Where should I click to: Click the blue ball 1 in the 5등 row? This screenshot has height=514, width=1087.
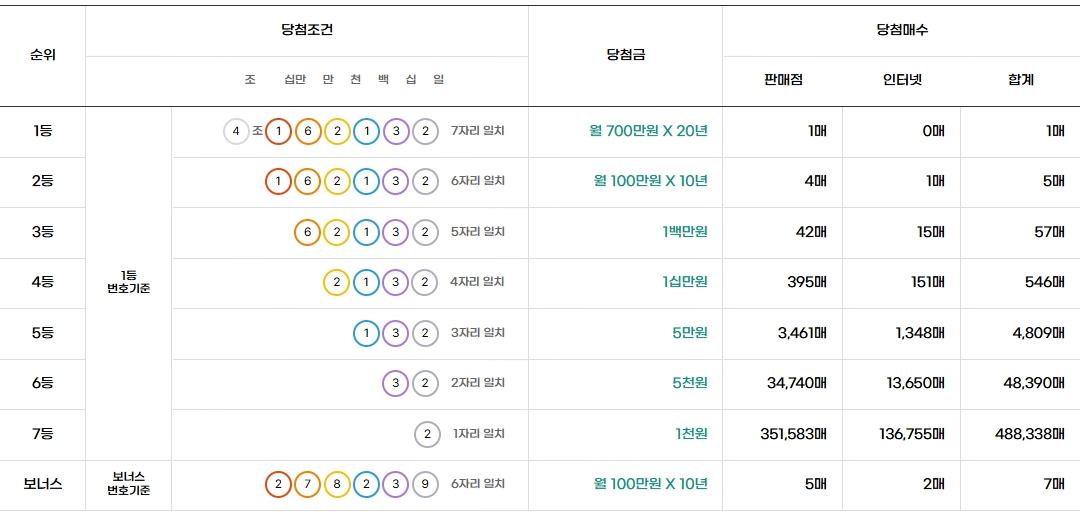[366, 333]
